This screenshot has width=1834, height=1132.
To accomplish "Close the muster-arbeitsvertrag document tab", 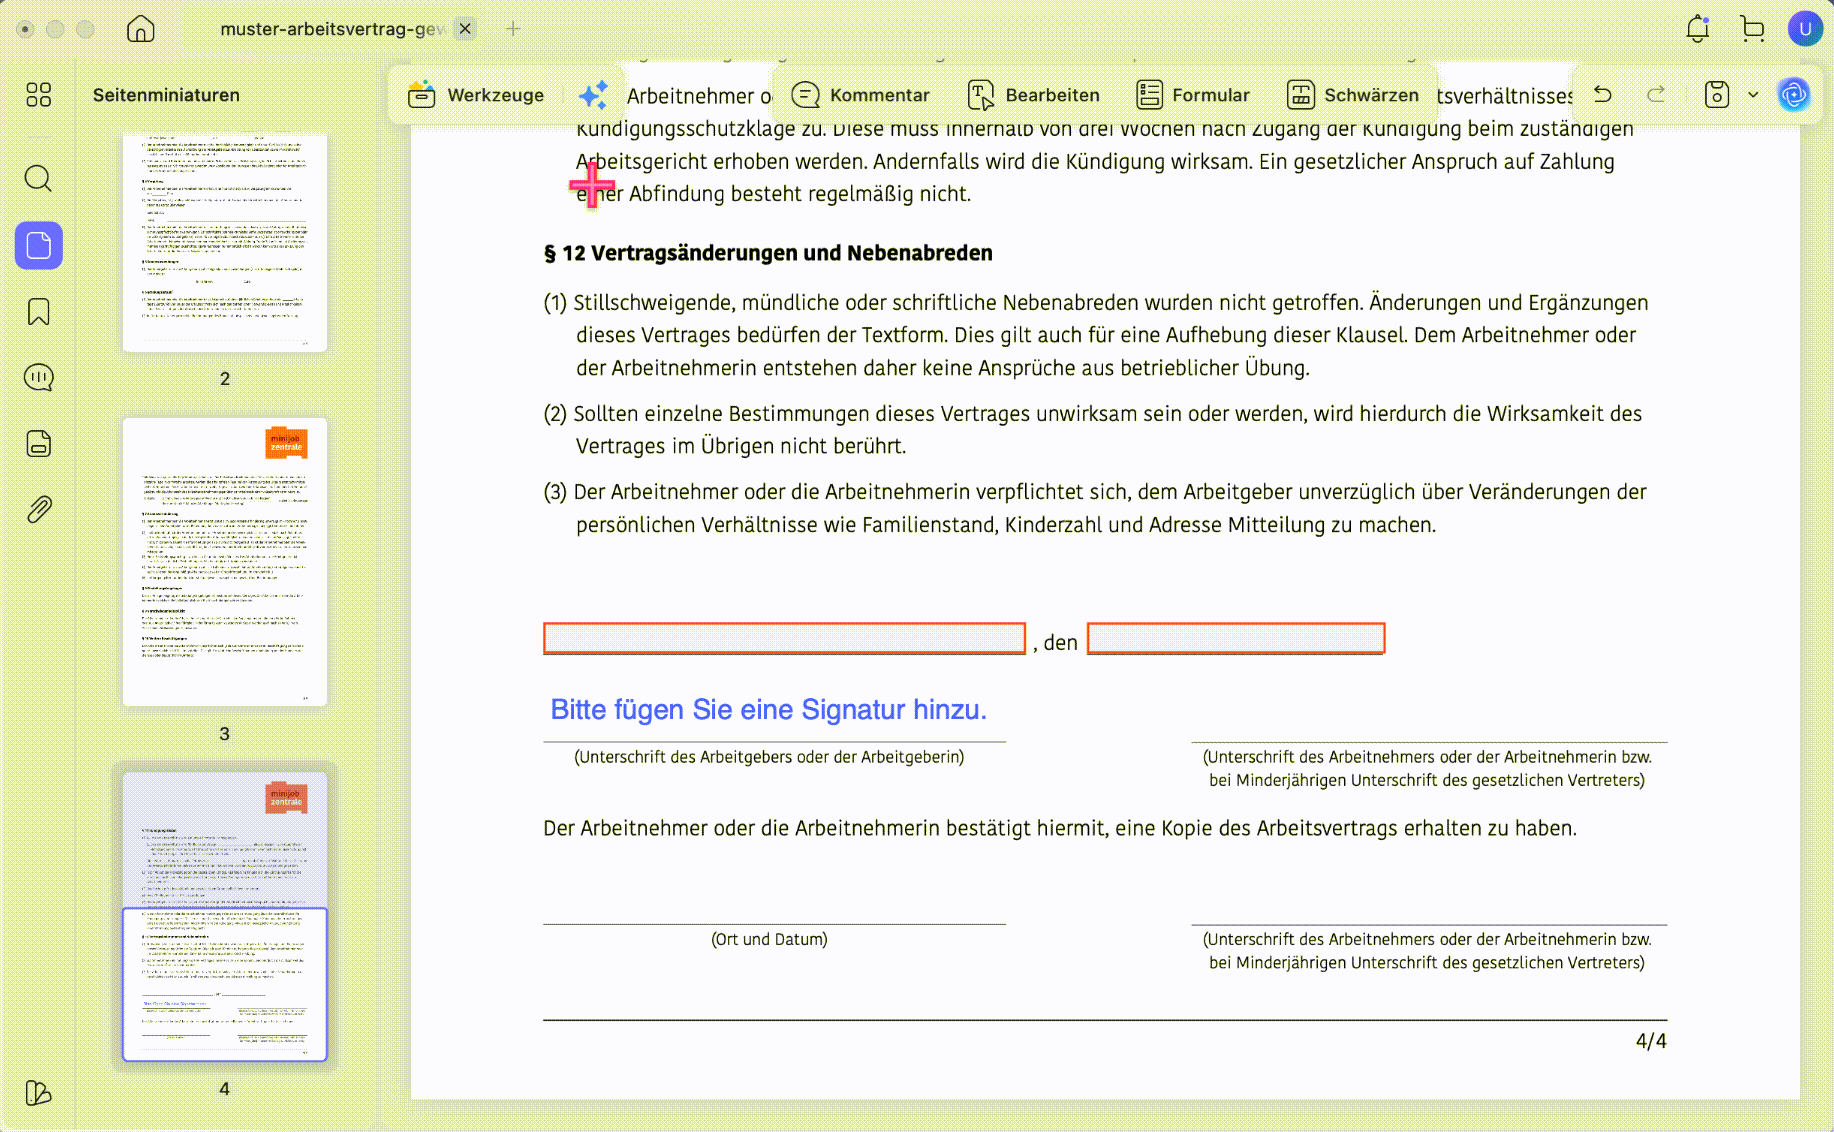I will [465, 29].
